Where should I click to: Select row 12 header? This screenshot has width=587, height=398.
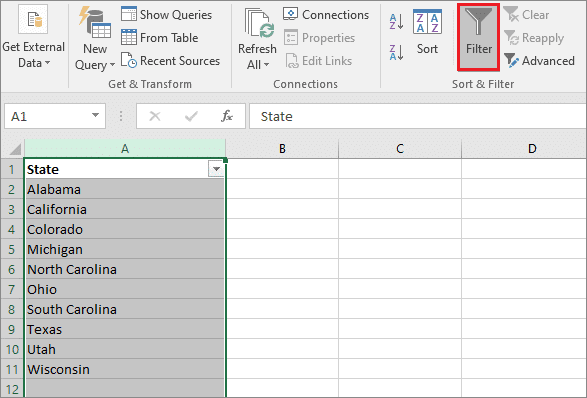tap(12, 389)
